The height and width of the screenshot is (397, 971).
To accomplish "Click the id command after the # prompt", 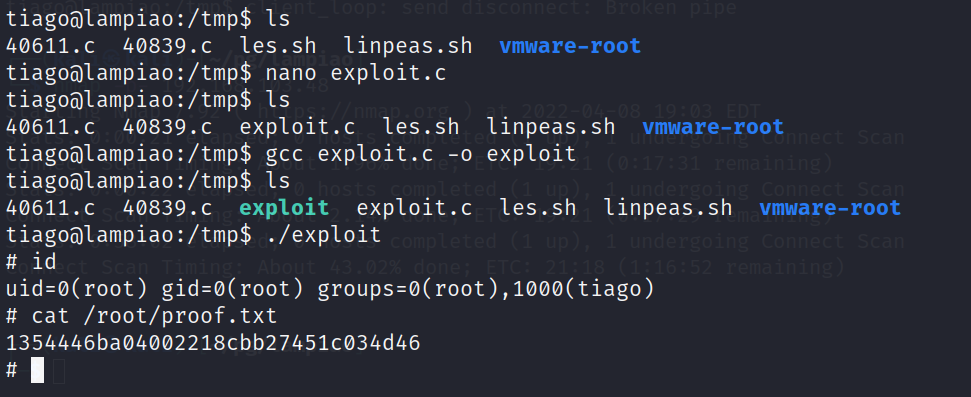I will tap(45, 261).
